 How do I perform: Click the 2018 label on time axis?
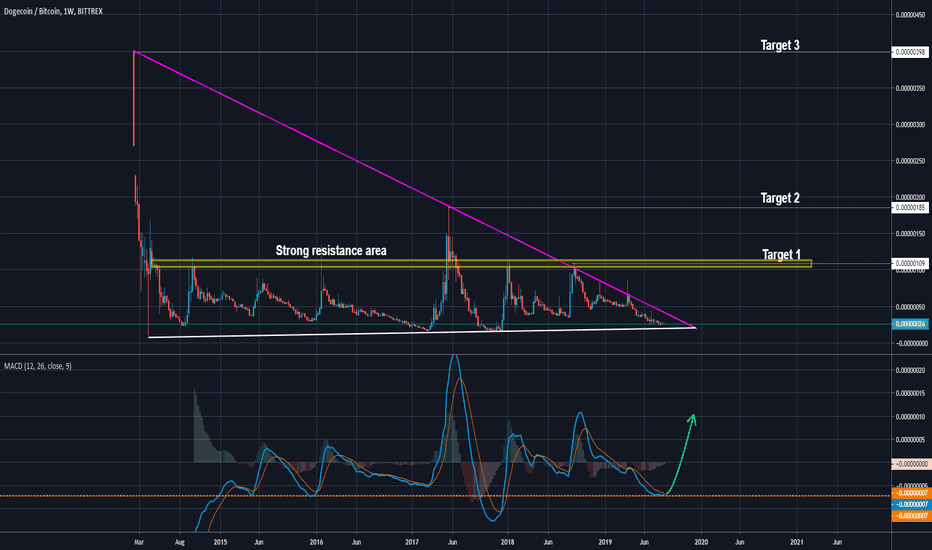pos(508,542)
